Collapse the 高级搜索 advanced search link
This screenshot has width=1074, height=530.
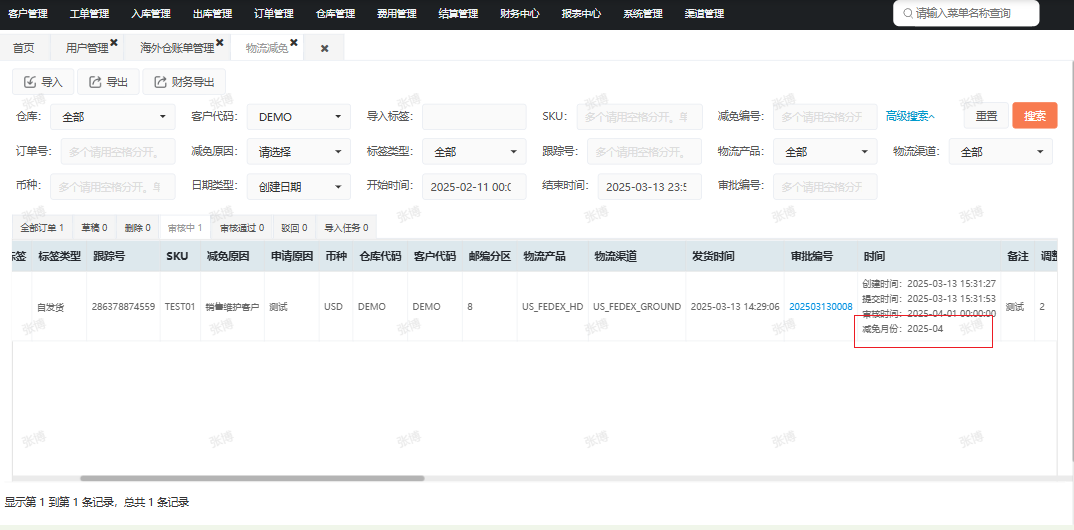click(x=910, y=116)
